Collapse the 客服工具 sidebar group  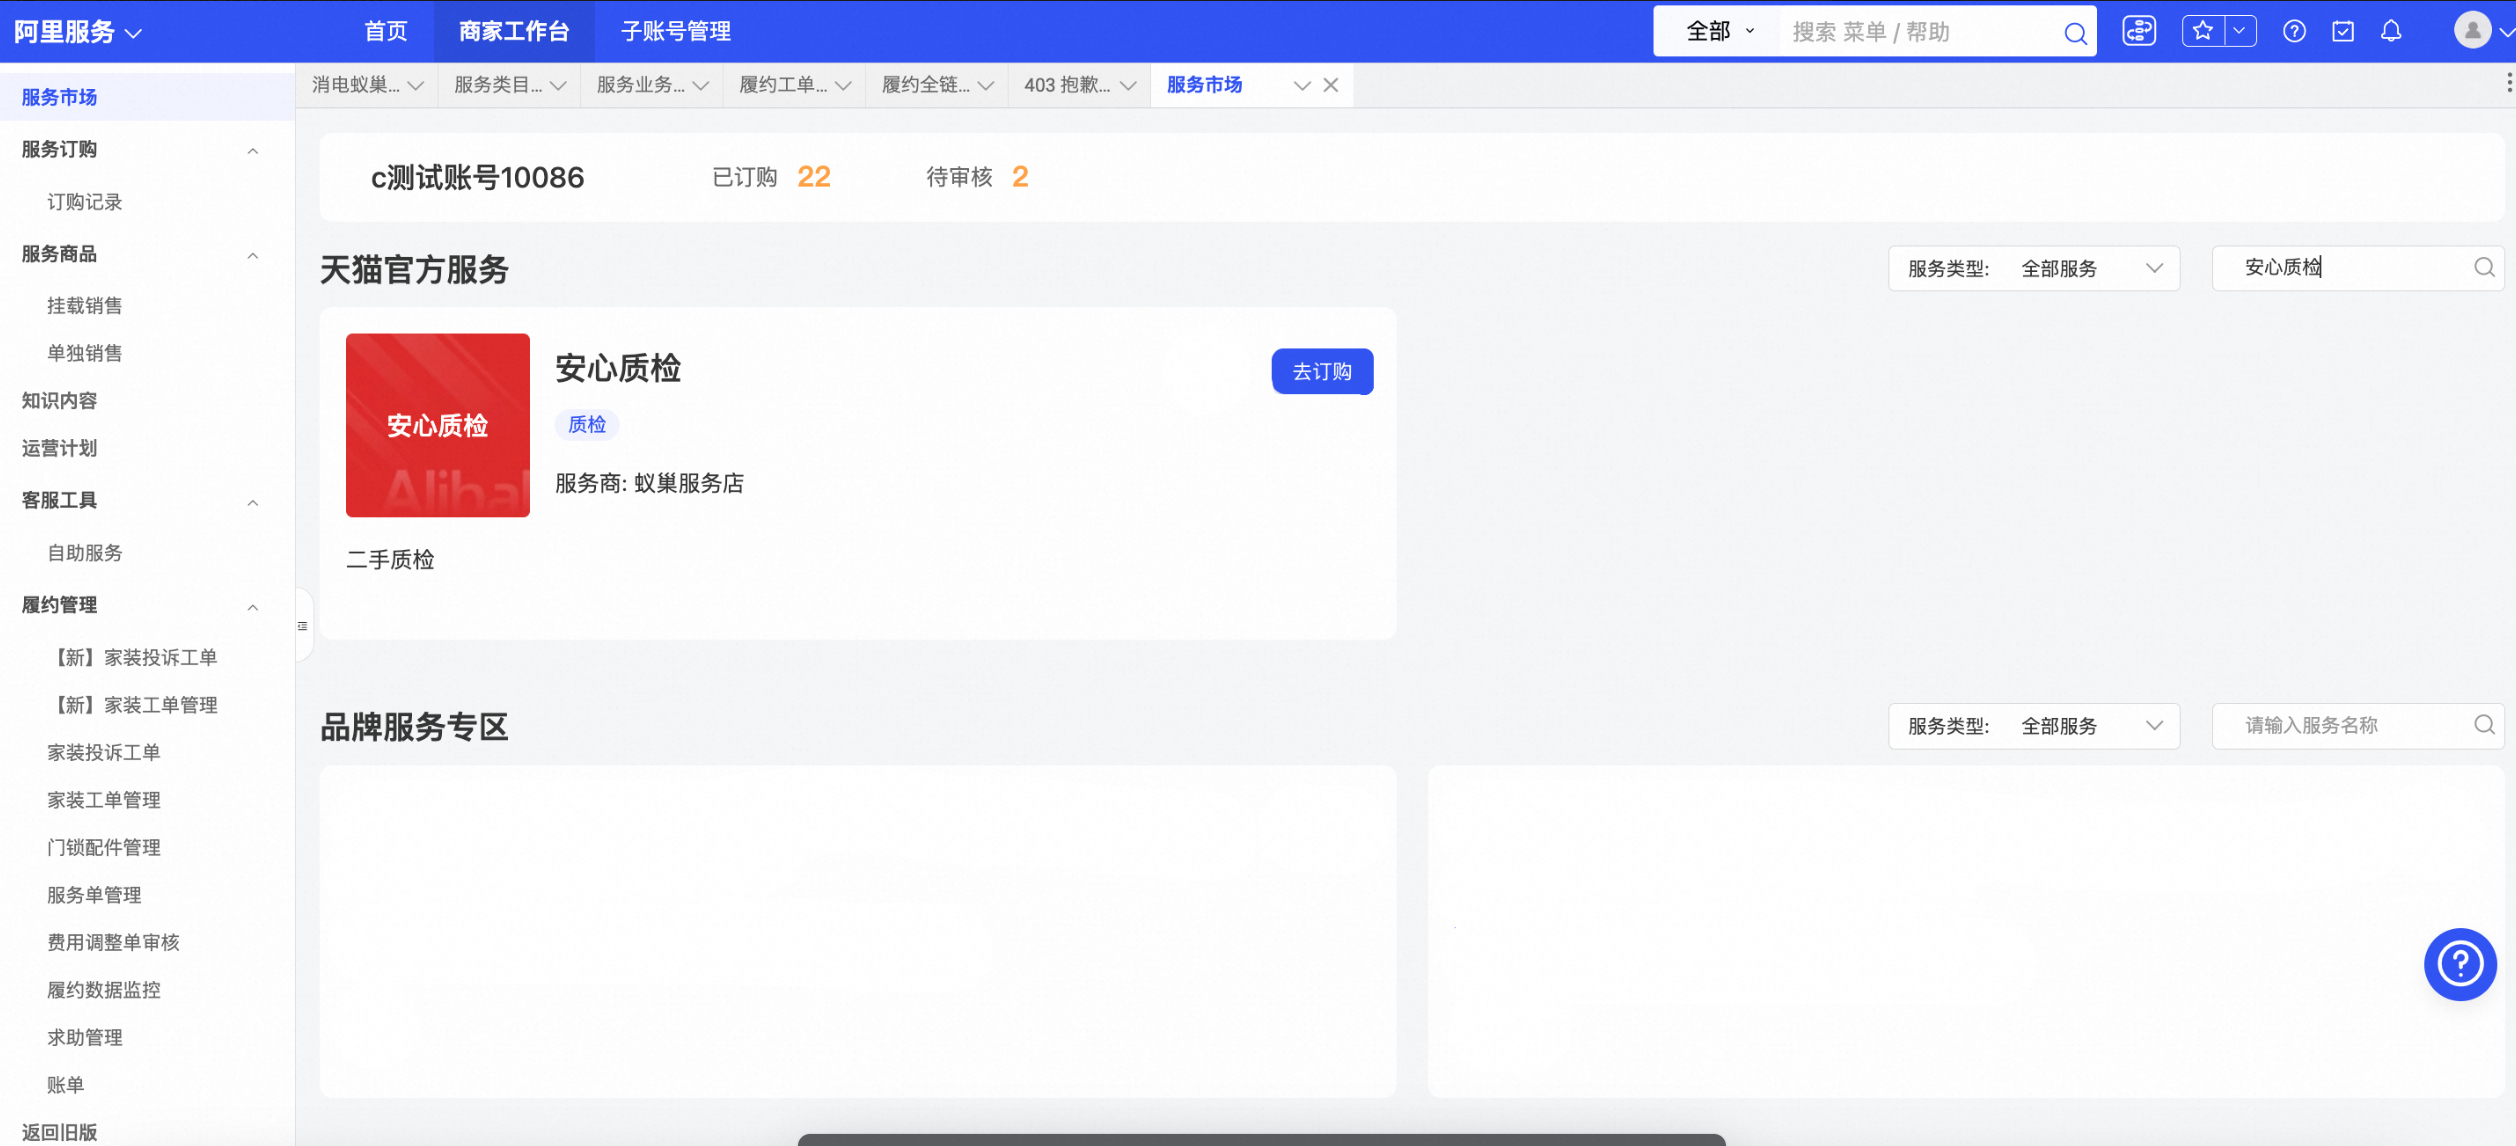[x=253, y=503]
